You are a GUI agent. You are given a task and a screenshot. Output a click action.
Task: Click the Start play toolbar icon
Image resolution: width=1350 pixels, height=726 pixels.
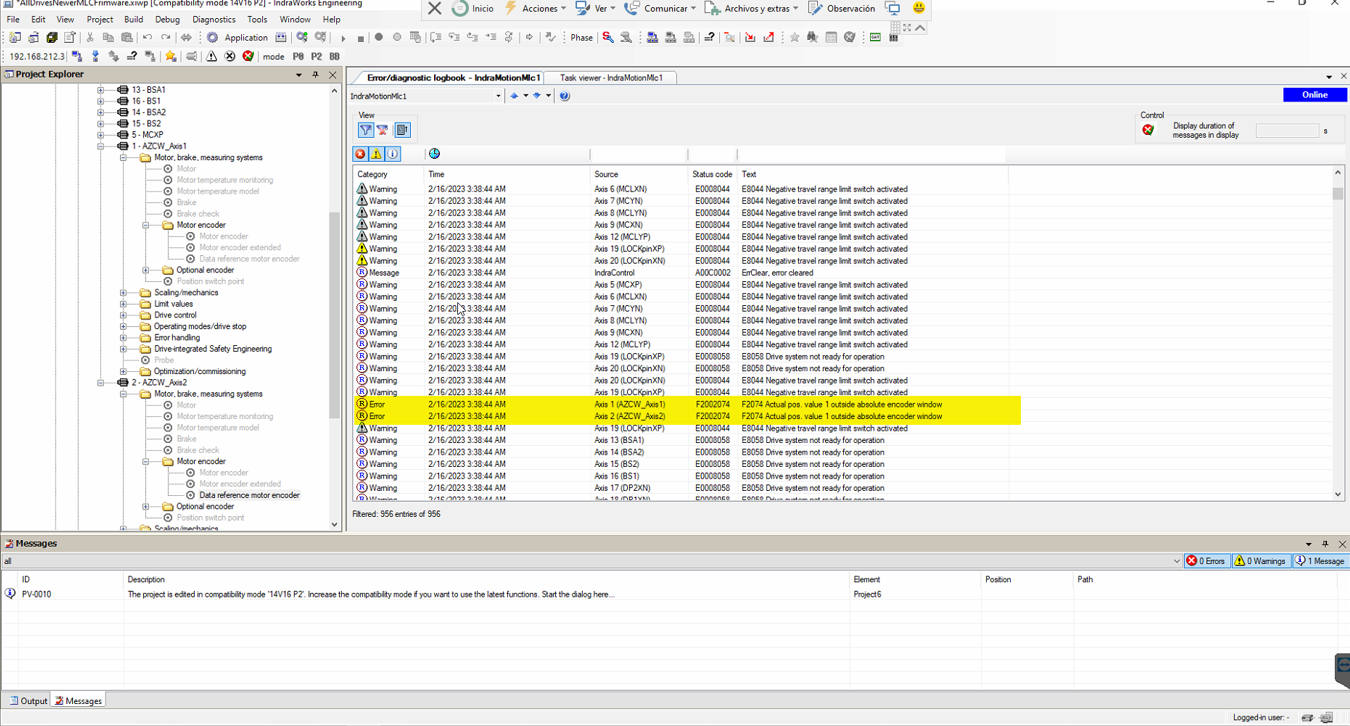pos(343,38)
